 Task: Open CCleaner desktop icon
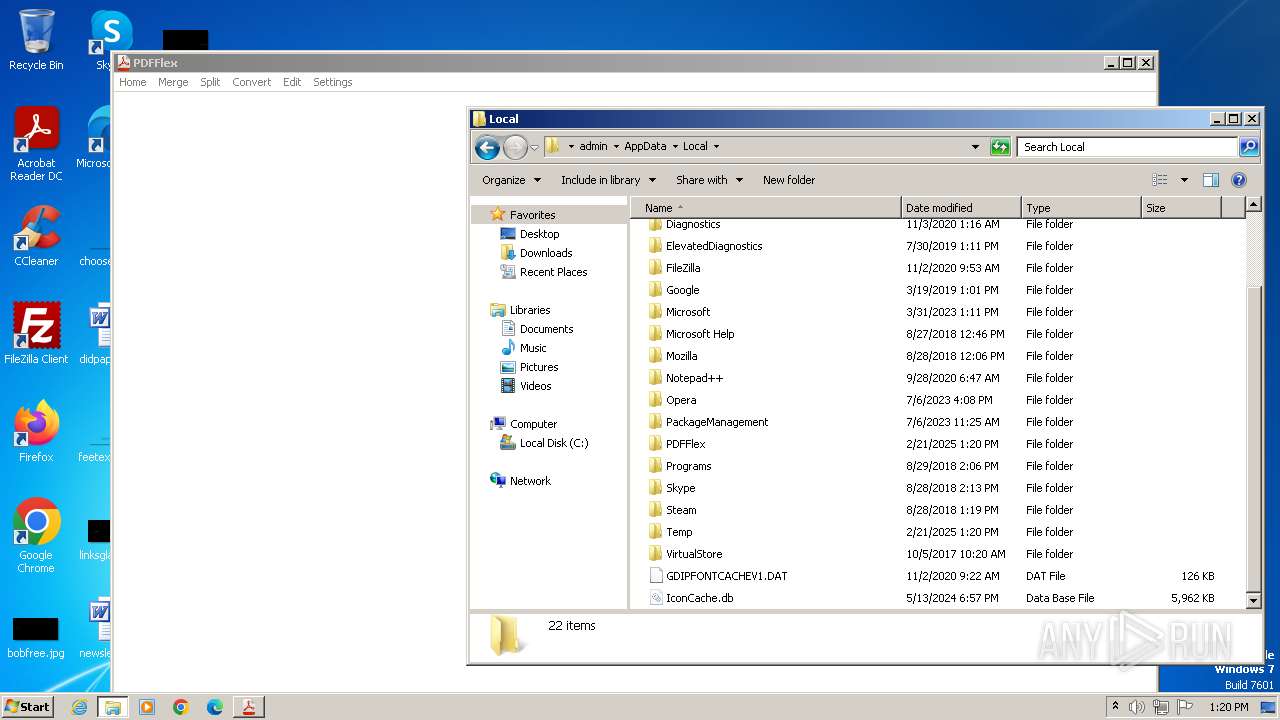pyautogui.click(x=36, y=236)
